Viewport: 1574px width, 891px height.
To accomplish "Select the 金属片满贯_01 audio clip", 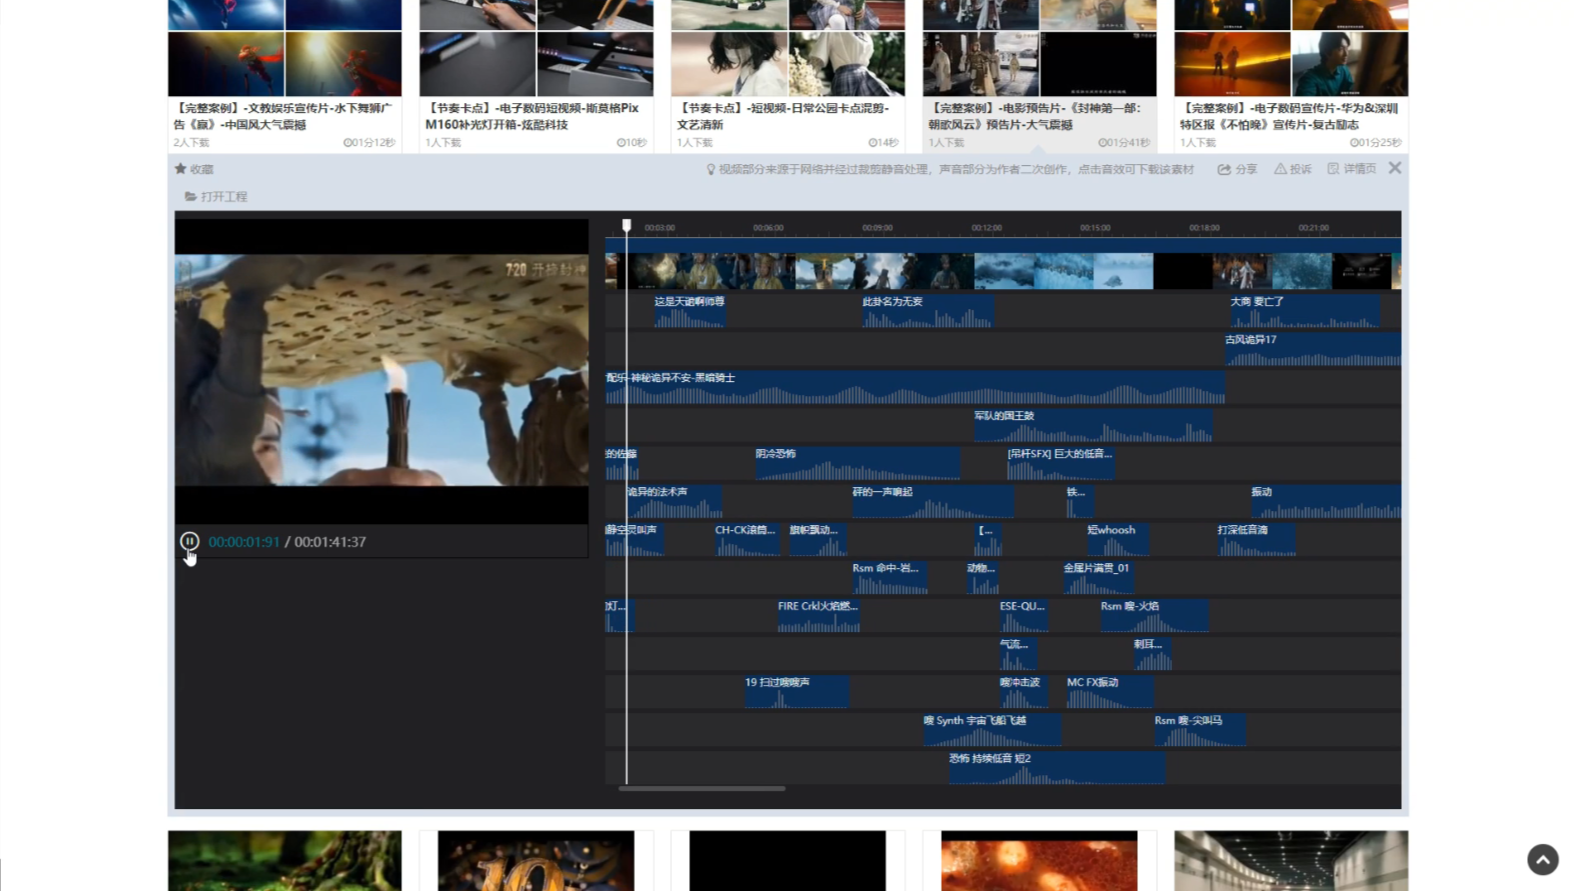I will tap(1098, 577).
